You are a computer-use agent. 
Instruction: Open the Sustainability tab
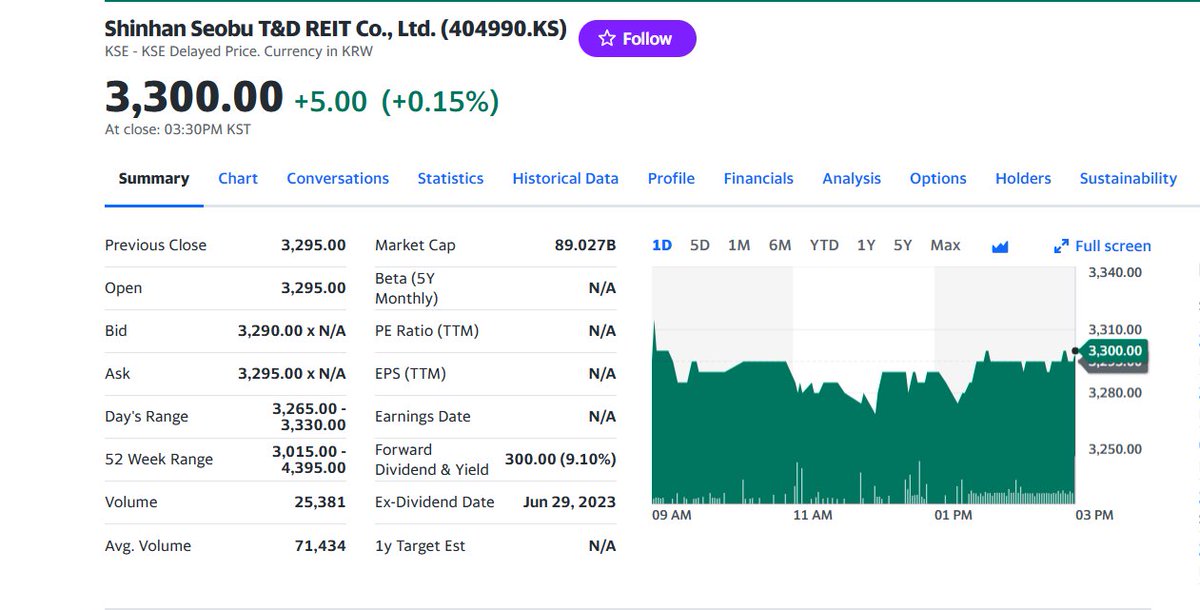[x=1128, y=178]
